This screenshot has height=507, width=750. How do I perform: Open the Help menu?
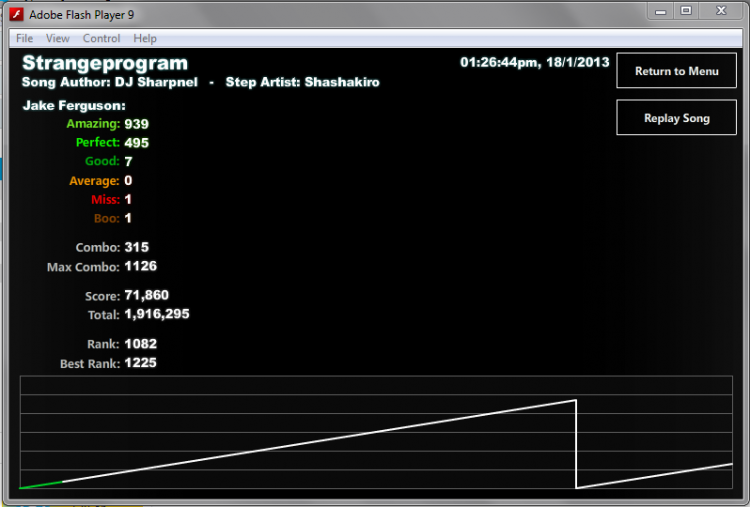145,38
